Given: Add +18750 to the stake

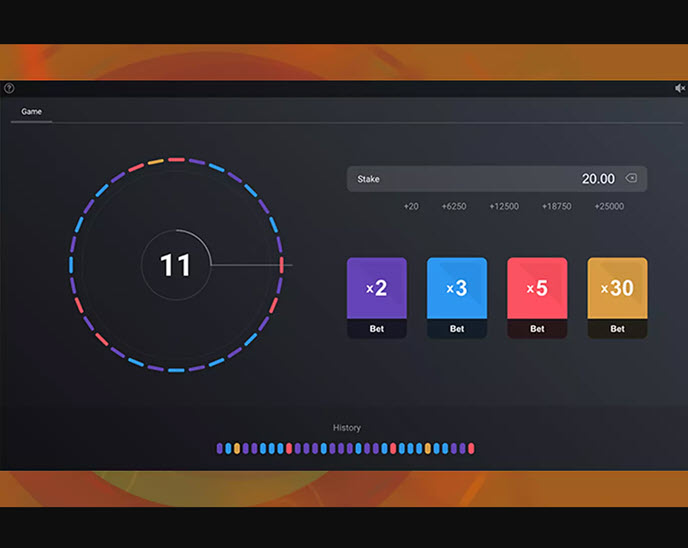Looking at the screenshot, I should click(x=556, y=206).
